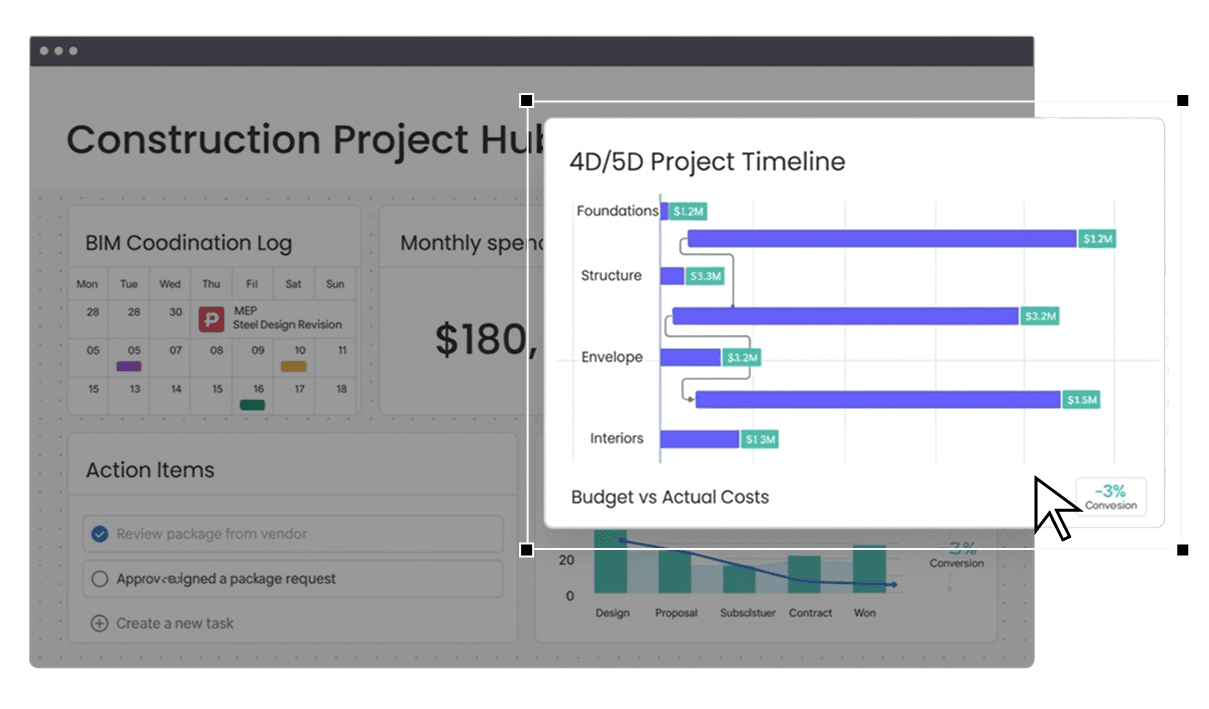The height and width of the screenshot is (709, 1209).
Task: Select the Interiors $1.3M timeline bar
Action: point(699,439)
